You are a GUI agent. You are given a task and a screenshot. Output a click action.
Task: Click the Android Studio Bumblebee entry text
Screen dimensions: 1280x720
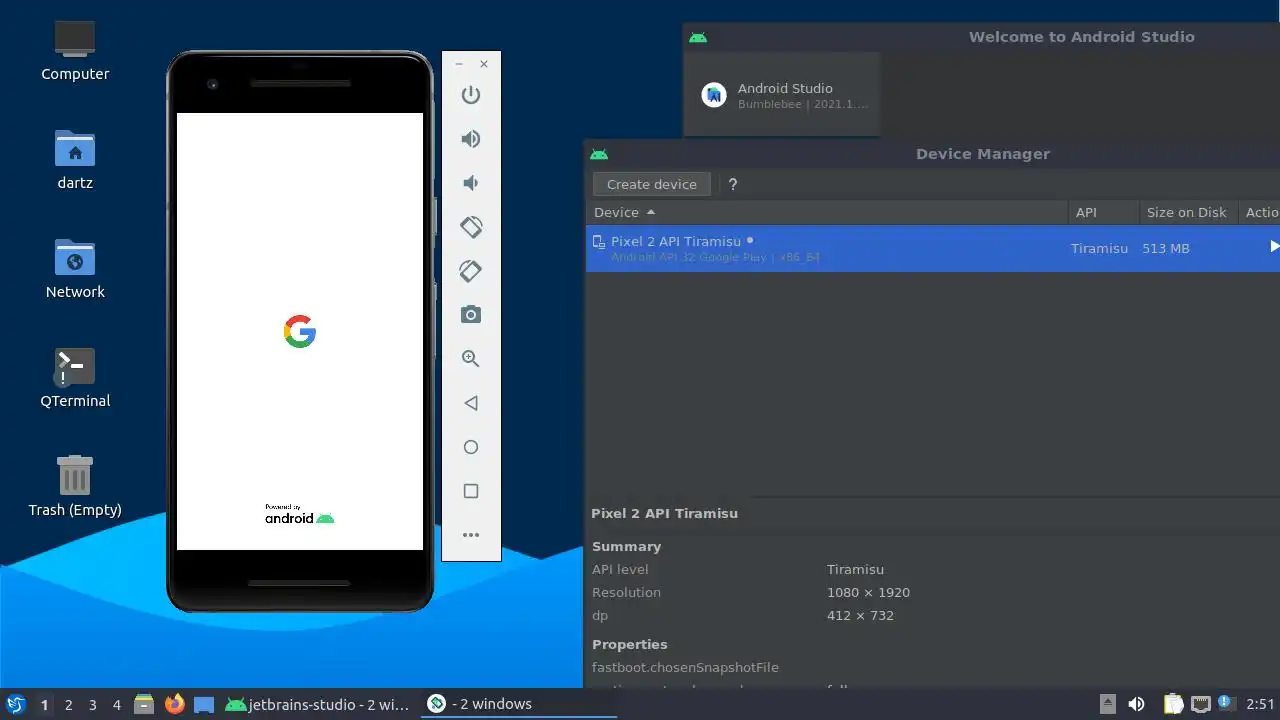pos(802,95)
